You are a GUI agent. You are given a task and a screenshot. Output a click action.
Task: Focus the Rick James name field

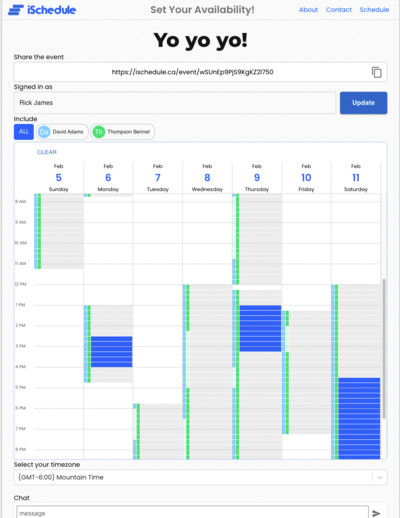(x=175, y=103)
